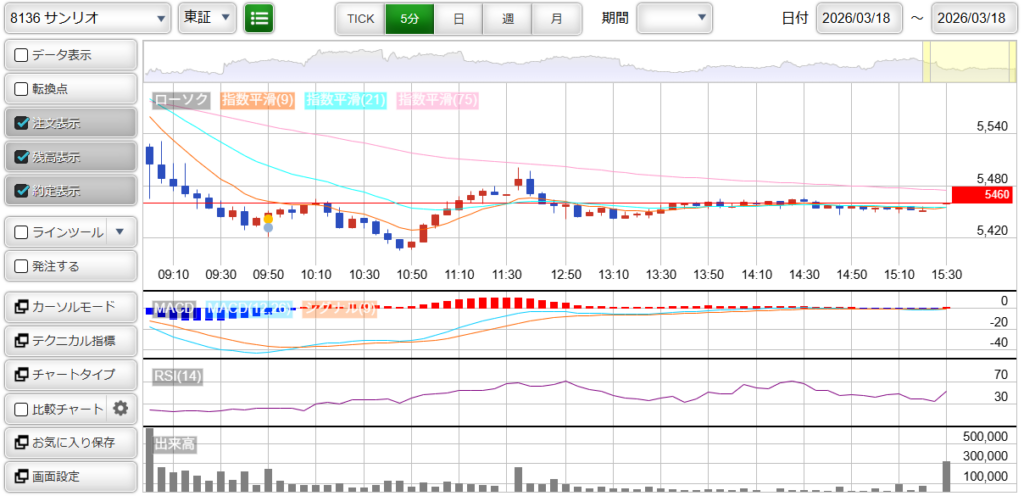Click the gear icon beside 比較チャート
Viewport: 1024px width, 496px height.
pyautogui.click(x=121, y=408)
